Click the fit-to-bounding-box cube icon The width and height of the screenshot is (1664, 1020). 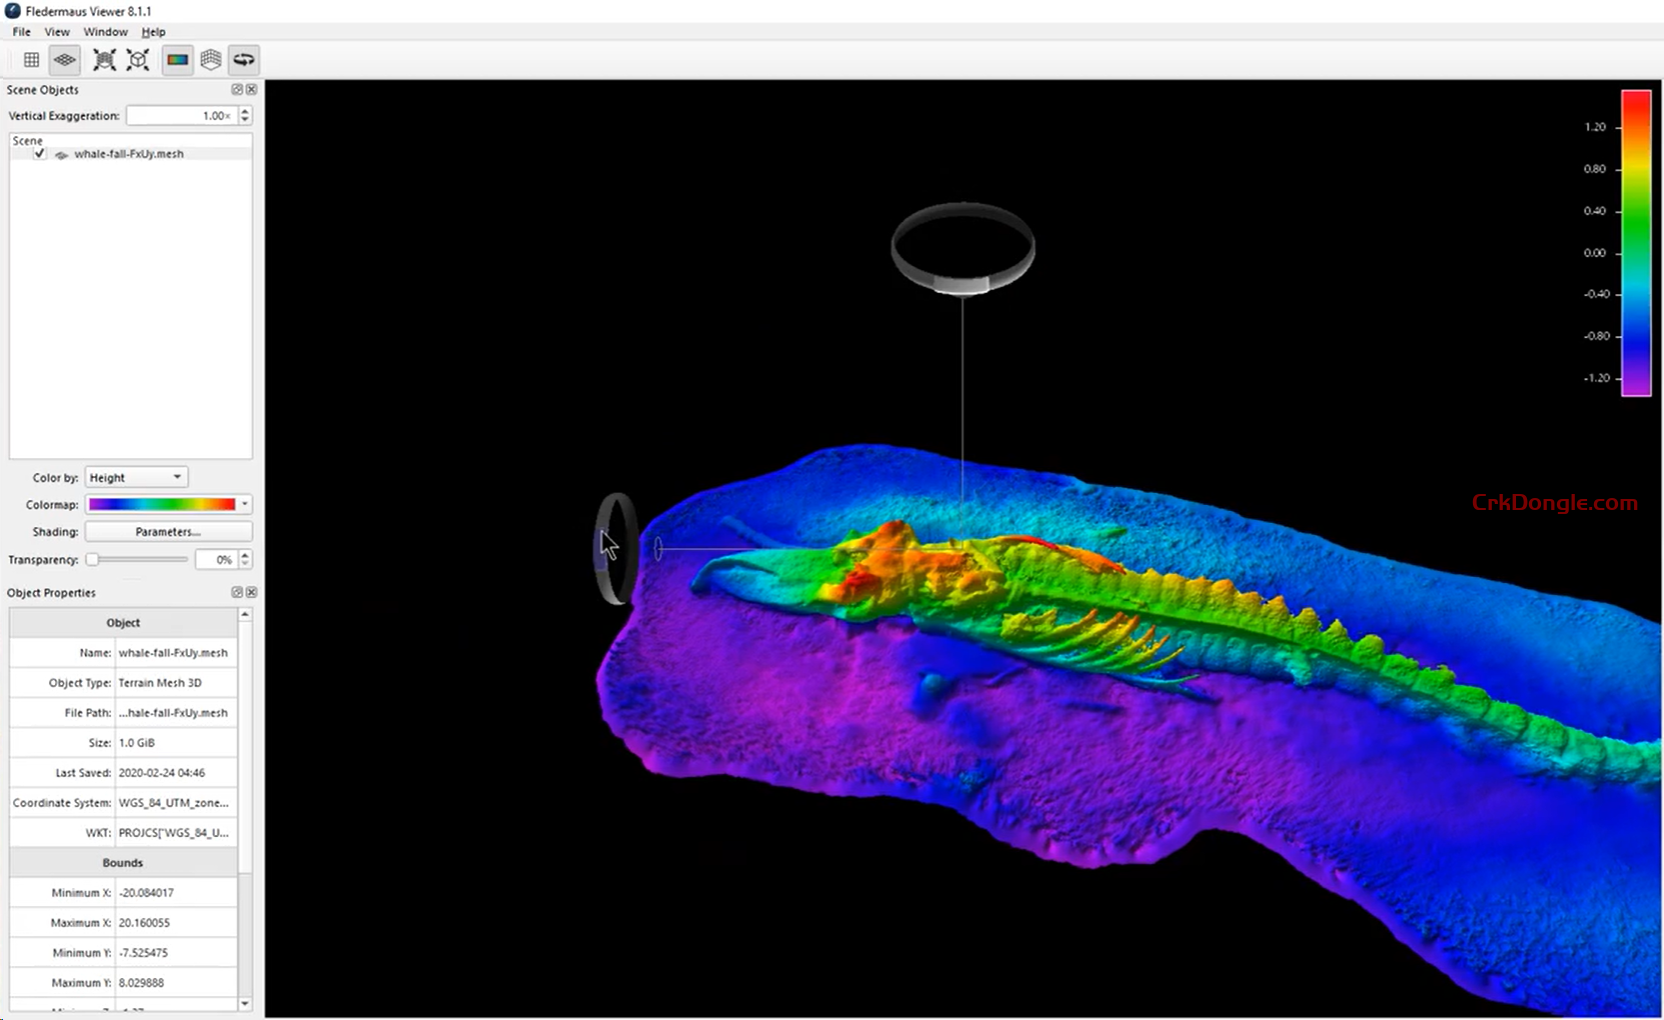(x=138, y=60)
